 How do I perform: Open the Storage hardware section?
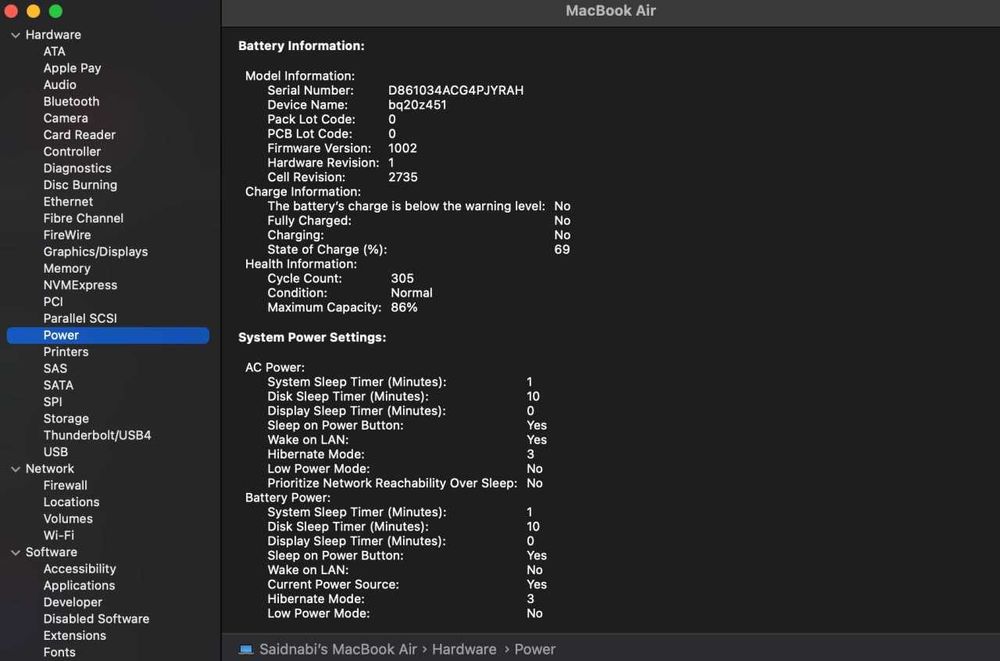click(66, 419)
